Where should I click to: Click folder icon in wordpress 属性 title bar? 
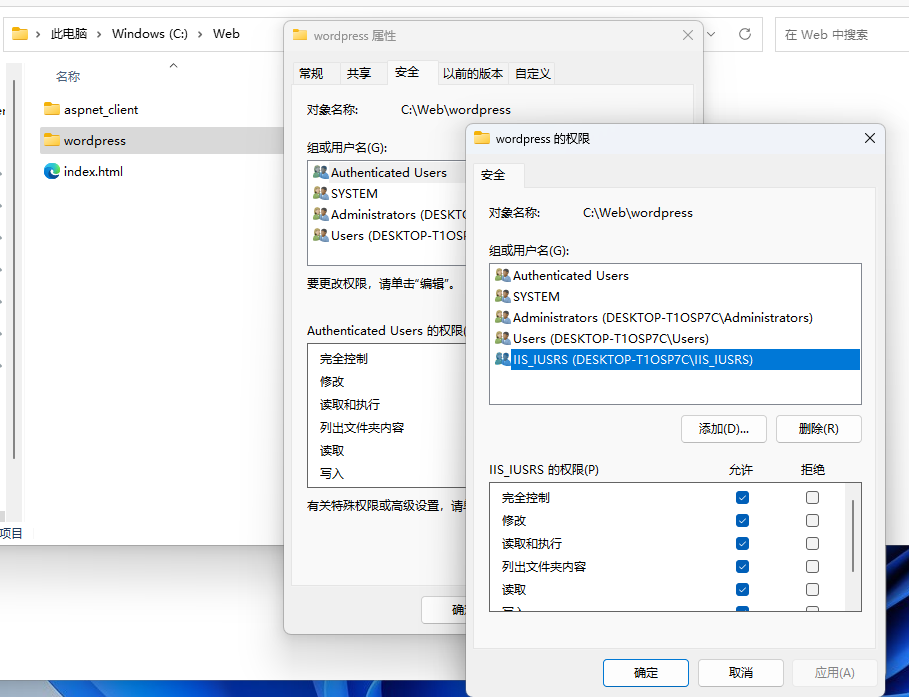[x=300, y=35]
